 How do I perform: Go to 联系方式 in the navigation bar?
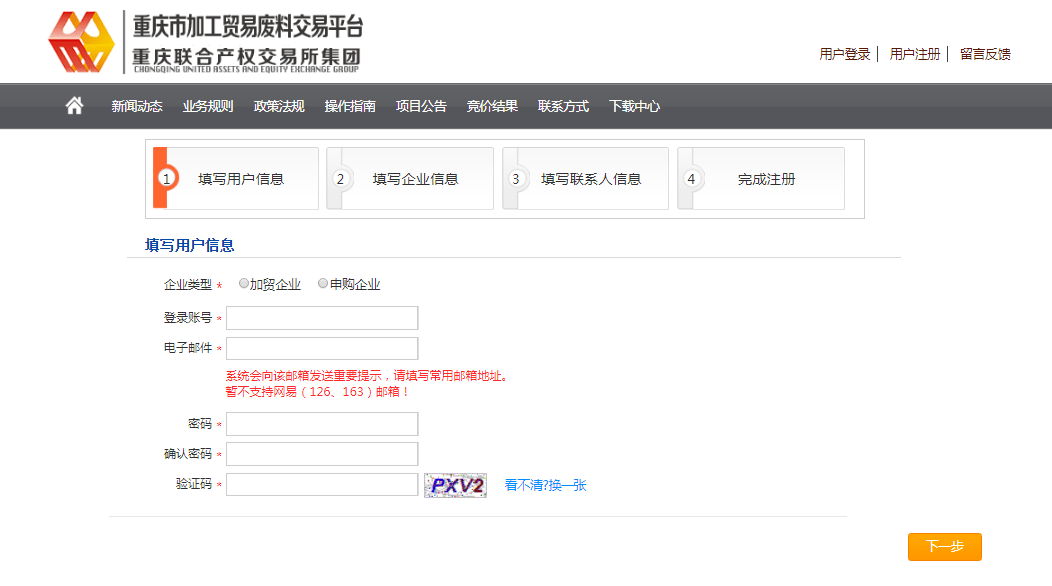[x=563, y=106]
